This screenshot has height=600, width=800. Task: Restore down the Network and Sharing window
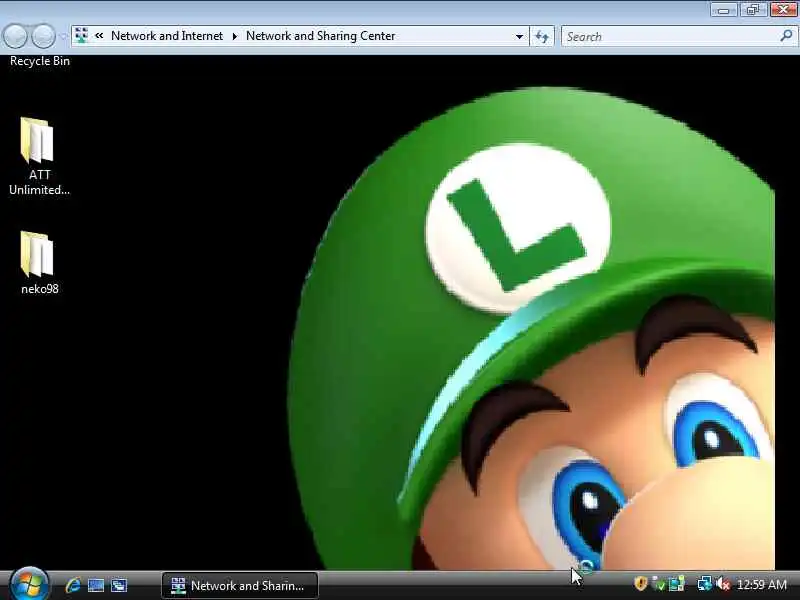coord(753,10)
